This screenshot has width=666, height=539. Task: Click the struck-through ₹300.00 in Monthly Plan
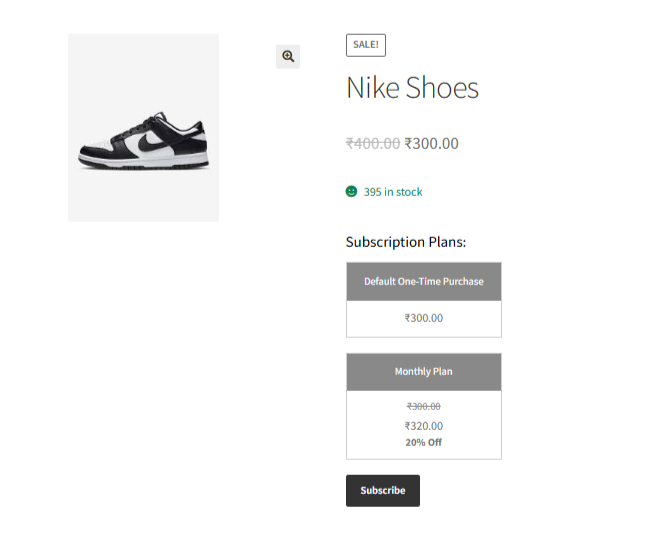[423, 406]
